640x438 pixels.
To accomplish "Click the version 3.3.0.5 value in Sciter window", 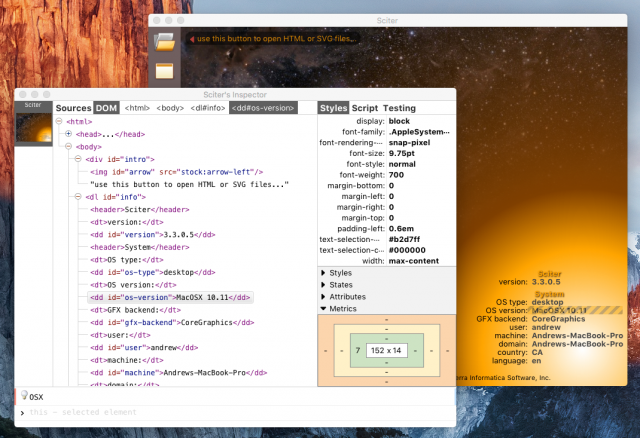I will 546,282.
